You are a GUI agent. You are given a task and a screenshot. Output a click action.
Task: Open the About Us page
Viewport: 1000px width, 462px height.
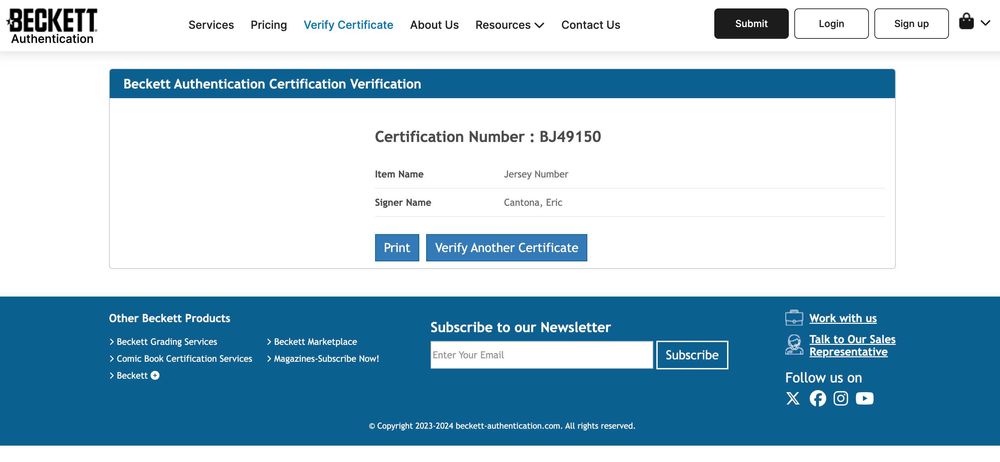coord(434,25)
